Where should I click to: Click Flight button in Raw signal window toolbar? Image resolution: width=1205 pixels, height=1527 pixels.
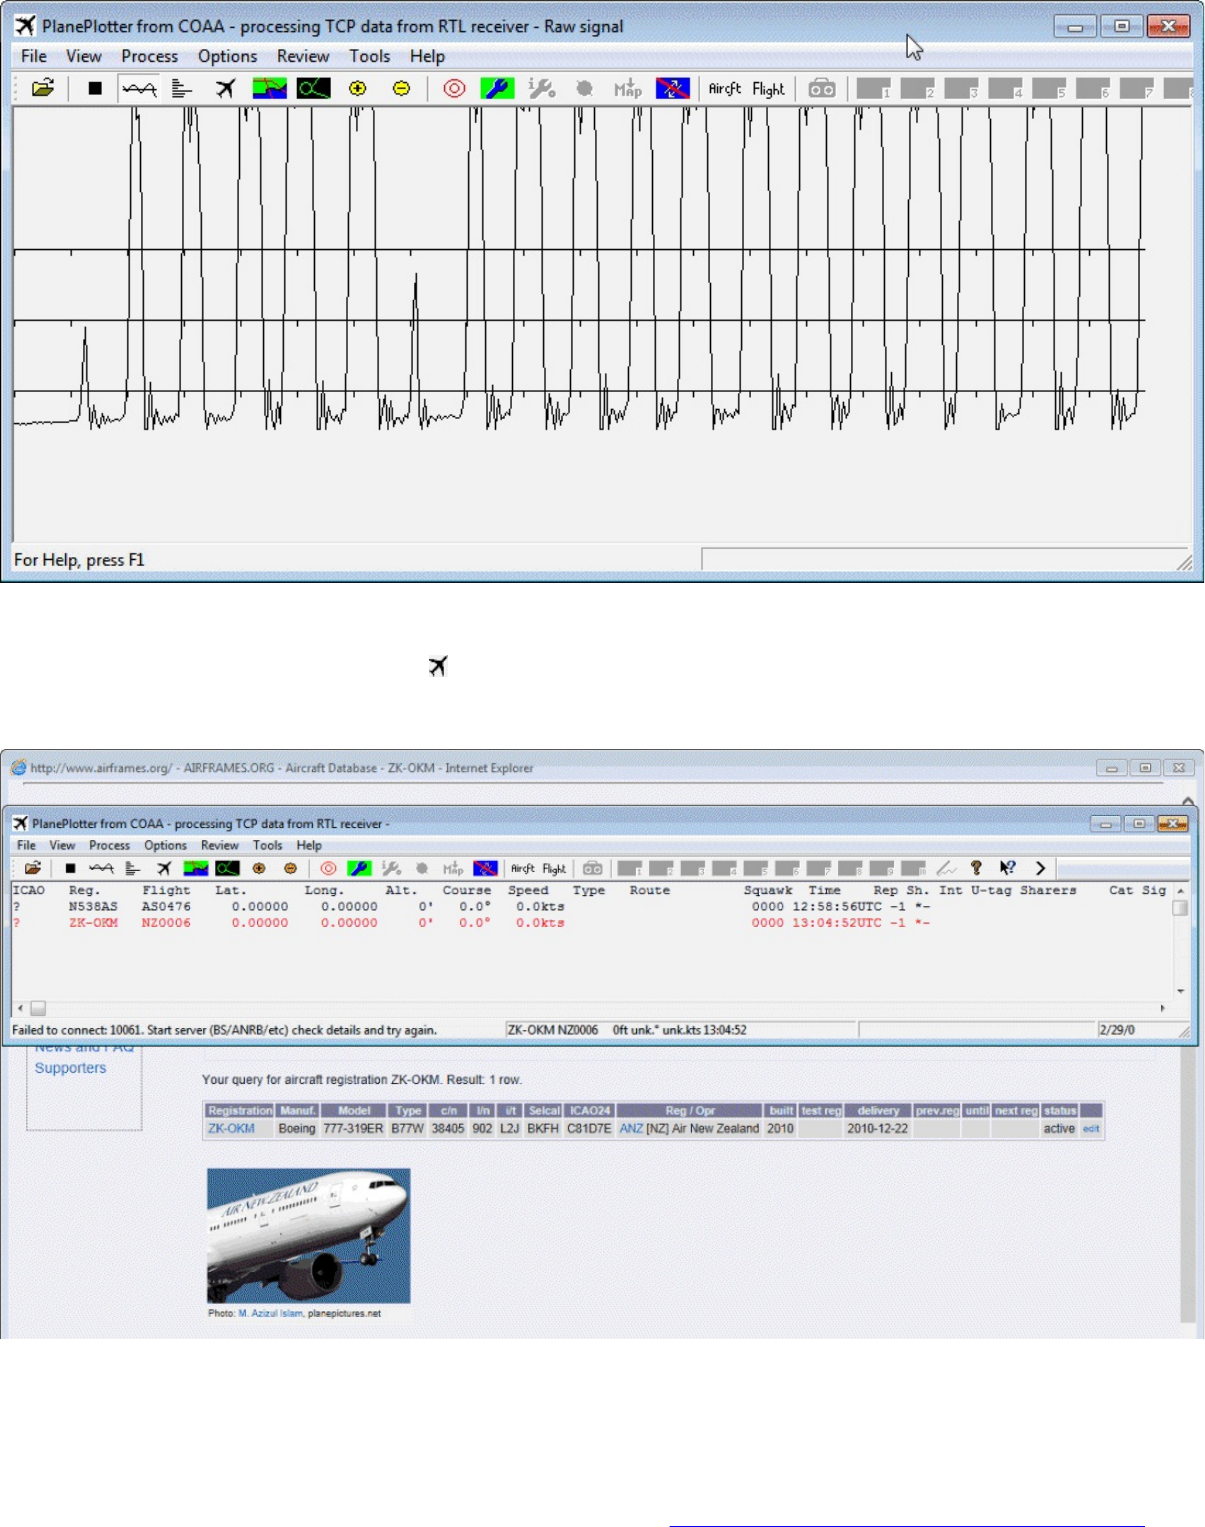(768, 88)
